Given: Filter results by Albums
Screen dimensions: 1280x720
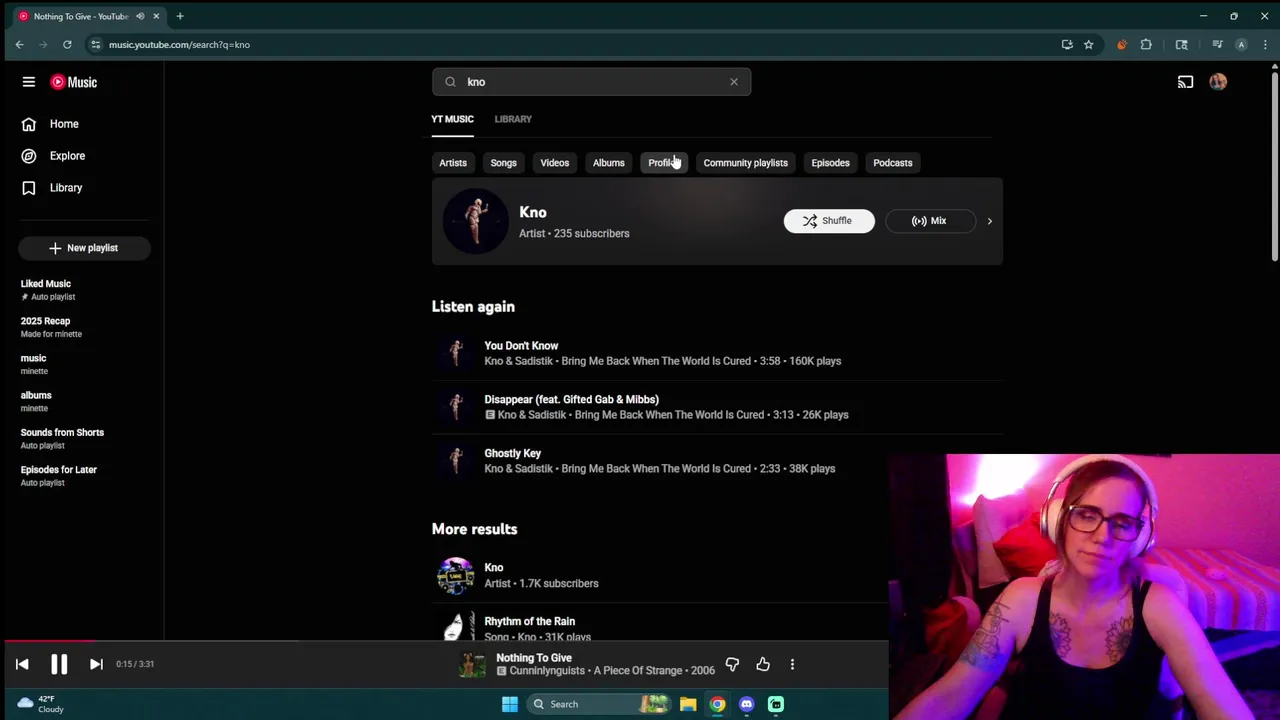Looking at the screenshot, I should pyautogui.click(x=608, y=163).
